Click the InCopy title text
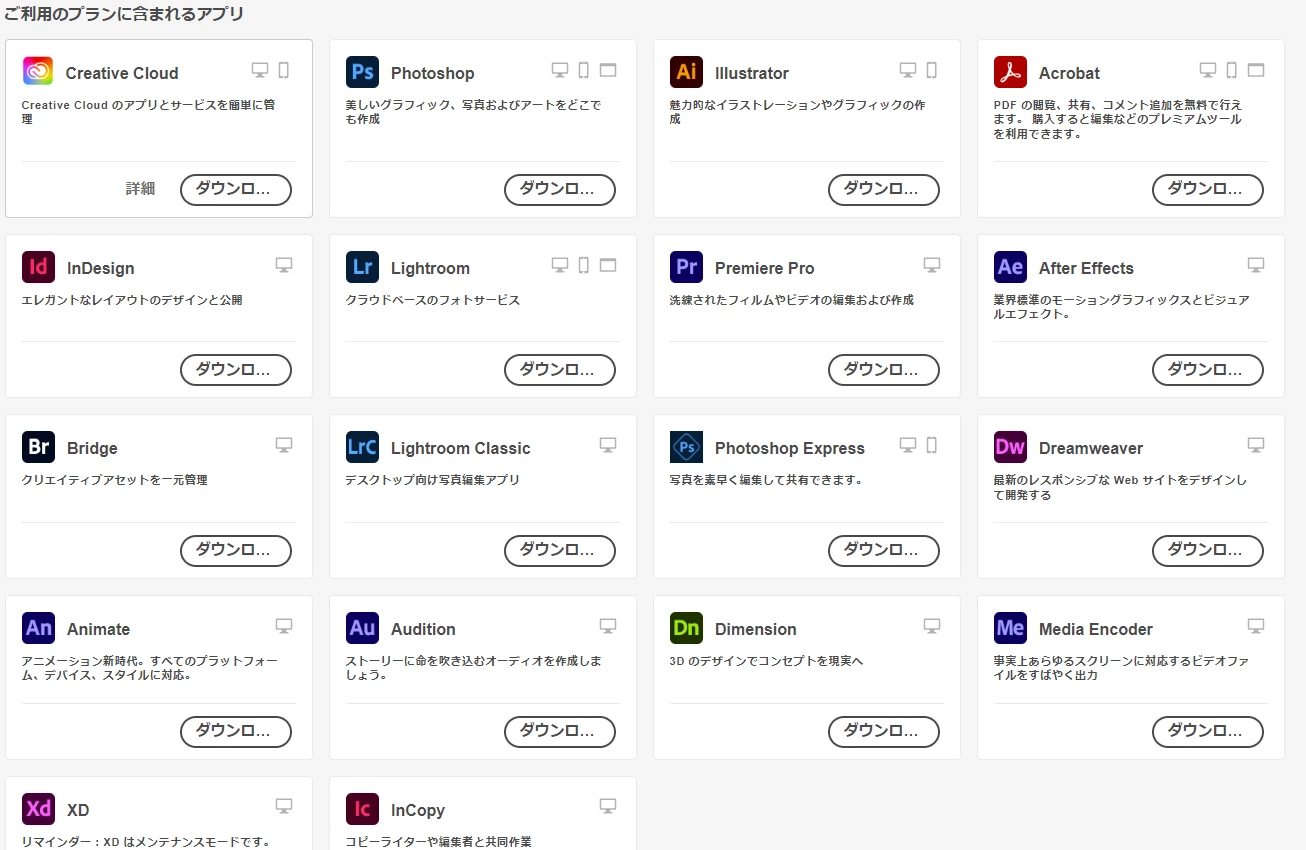The image size is (1306, 850). coord(418,810)
